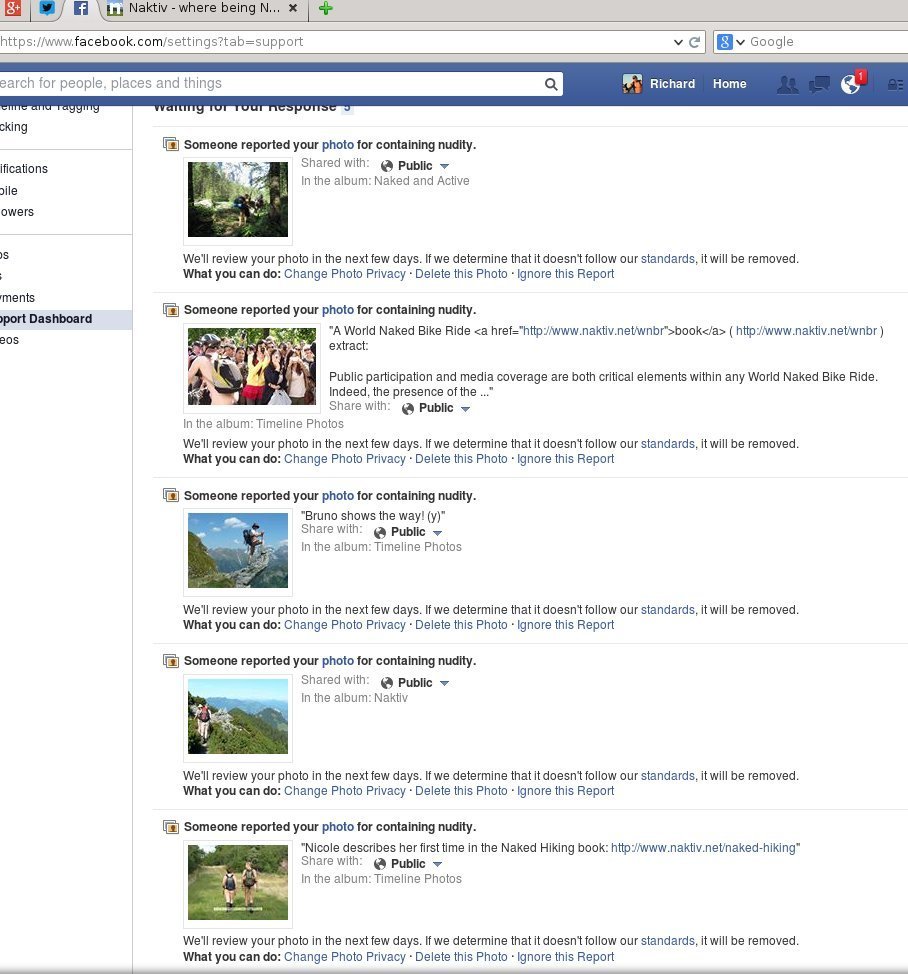Open the Naktiv album mountain trail thumbnail
908x974 pixels.
[x=238, y=716]
